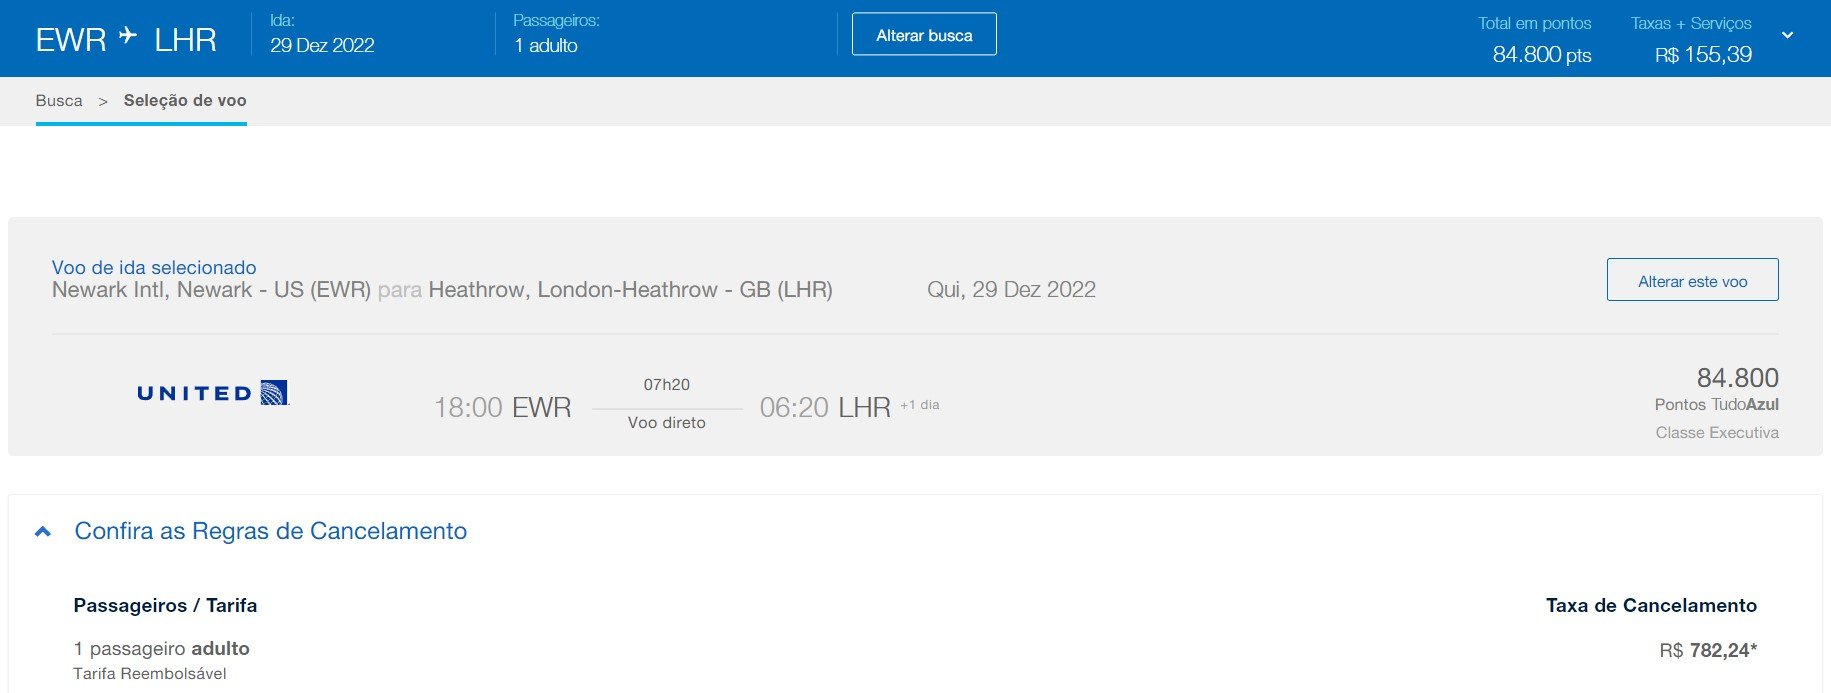Expand the header price details chevron
The image size is (1831, 693).
(x=1787, y=36)
